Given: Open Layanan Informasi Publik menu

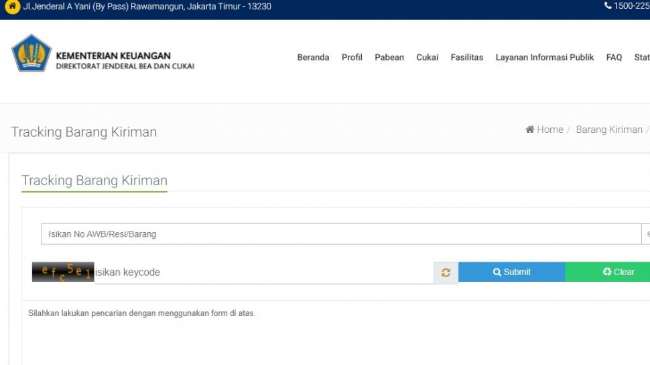Looking at the screenshot, I should click(545, 57).
